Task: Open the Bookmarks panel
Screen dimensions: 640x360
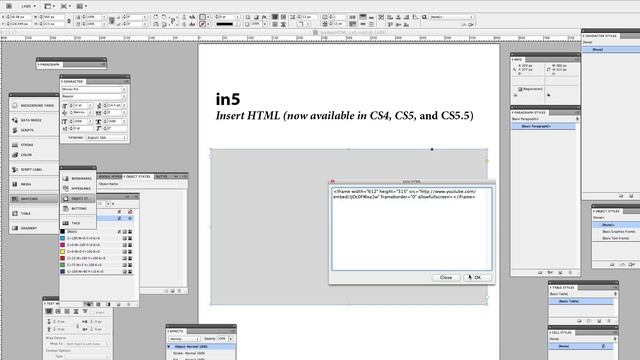Action: click(78, 178)
